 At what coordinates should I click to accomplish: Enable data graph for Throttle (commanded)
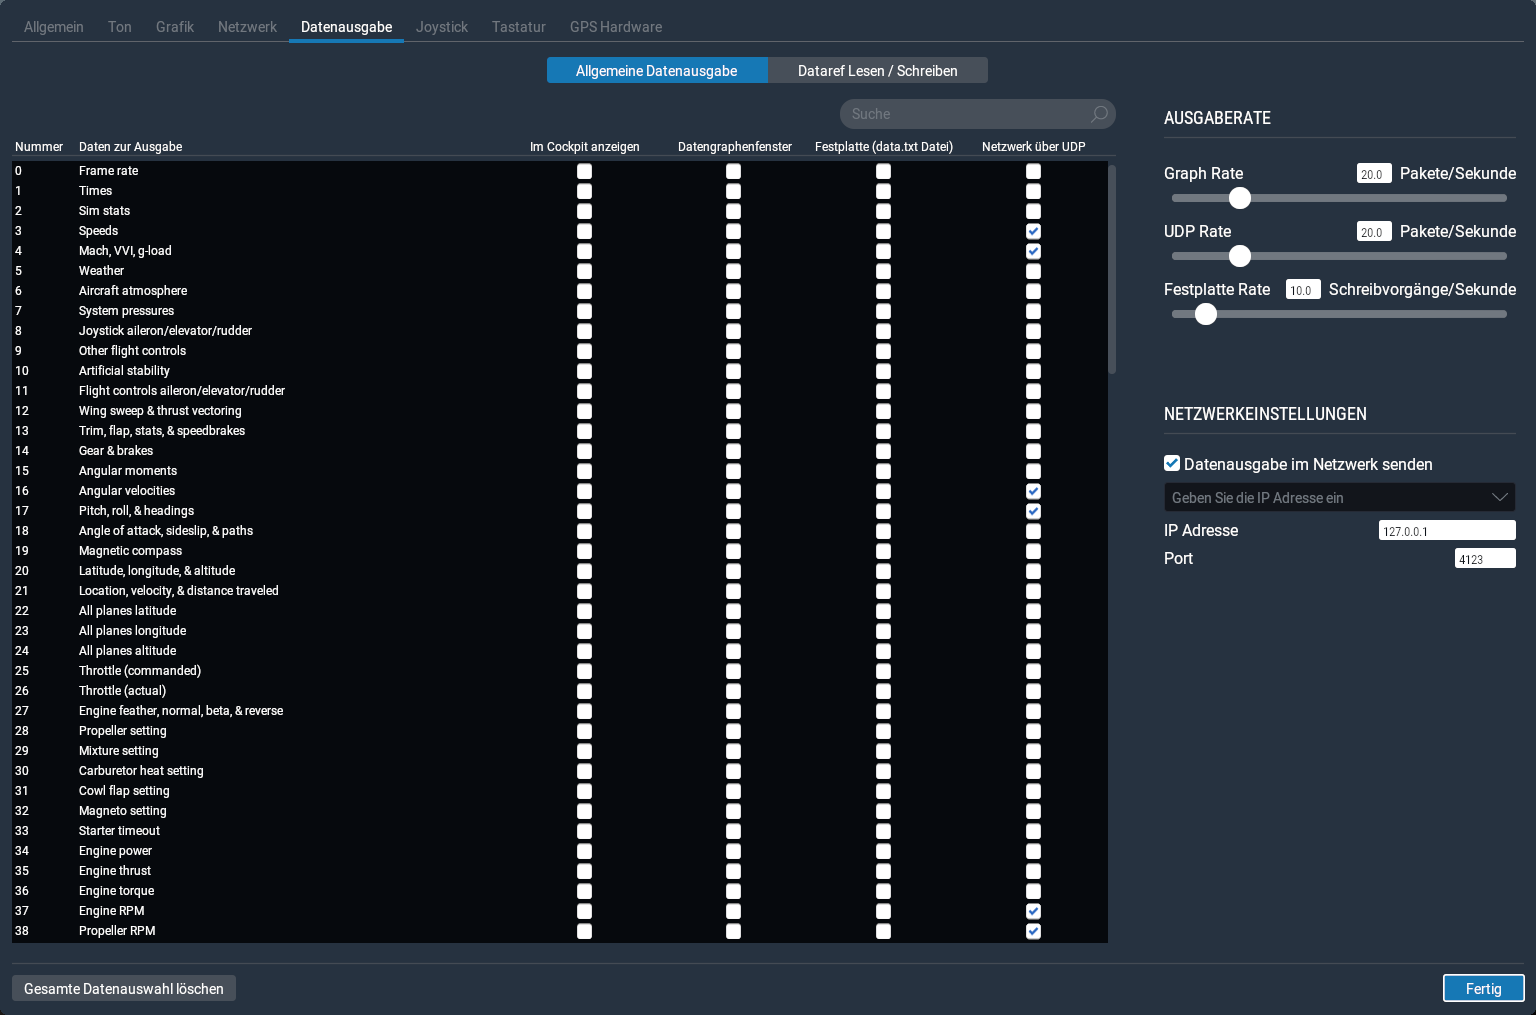[733, 671]
